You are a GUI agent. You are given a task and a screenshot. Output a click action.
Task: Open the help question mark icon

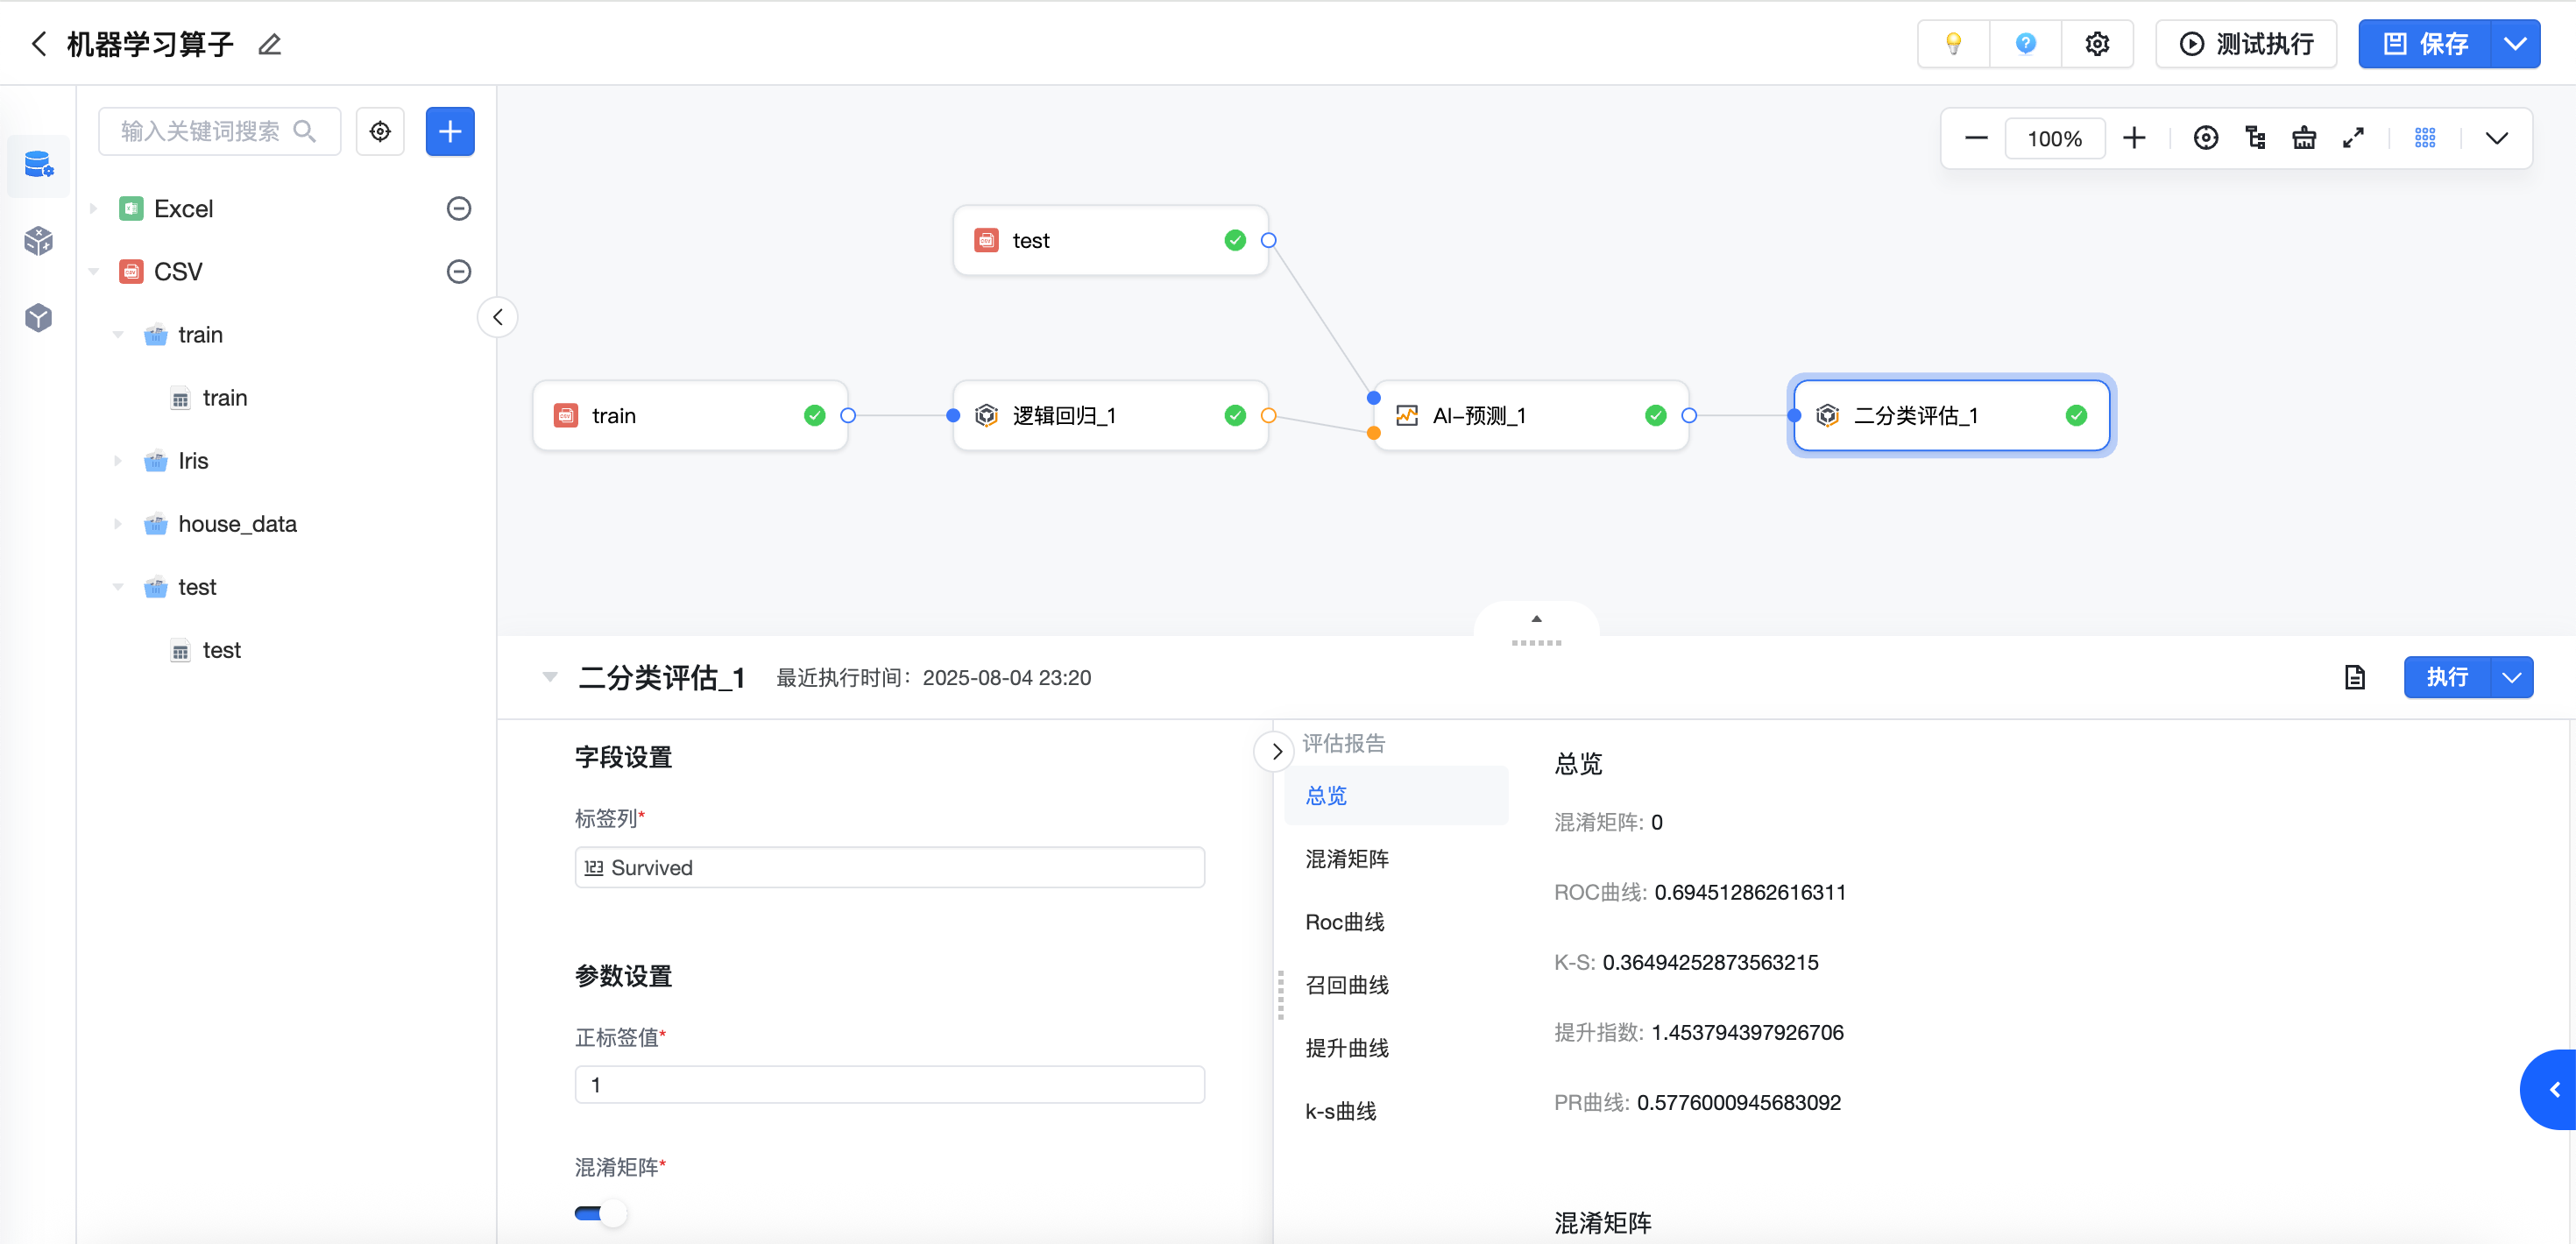click(2025, 44)
